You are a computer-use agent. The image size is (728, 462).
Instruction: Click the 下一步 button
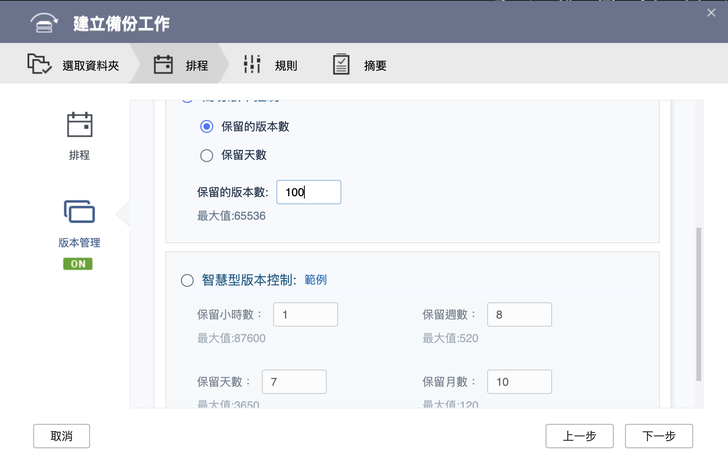(x=658, y=436)
